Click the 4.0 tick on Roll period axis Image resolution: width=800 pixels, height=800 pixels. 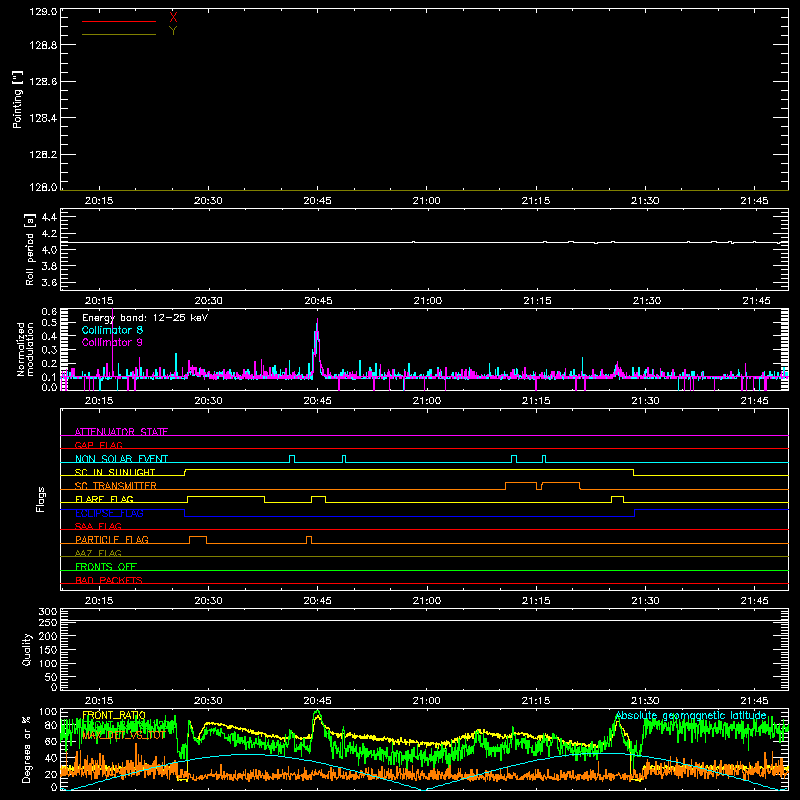pyautogui.click(x=49, y=250)
